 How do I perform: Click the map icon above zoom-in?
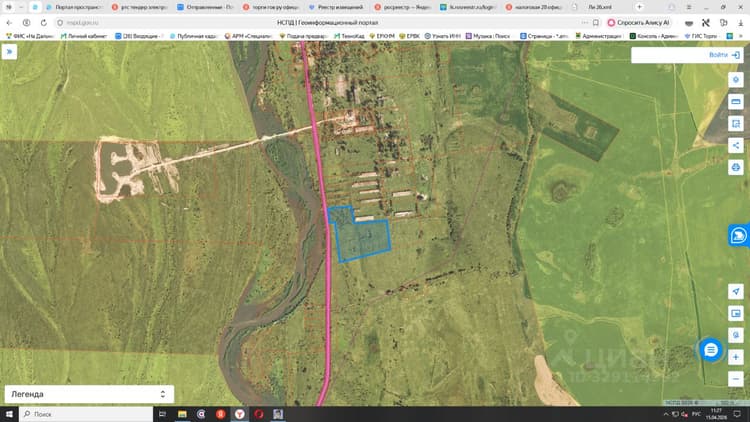[x=736, y=335]
